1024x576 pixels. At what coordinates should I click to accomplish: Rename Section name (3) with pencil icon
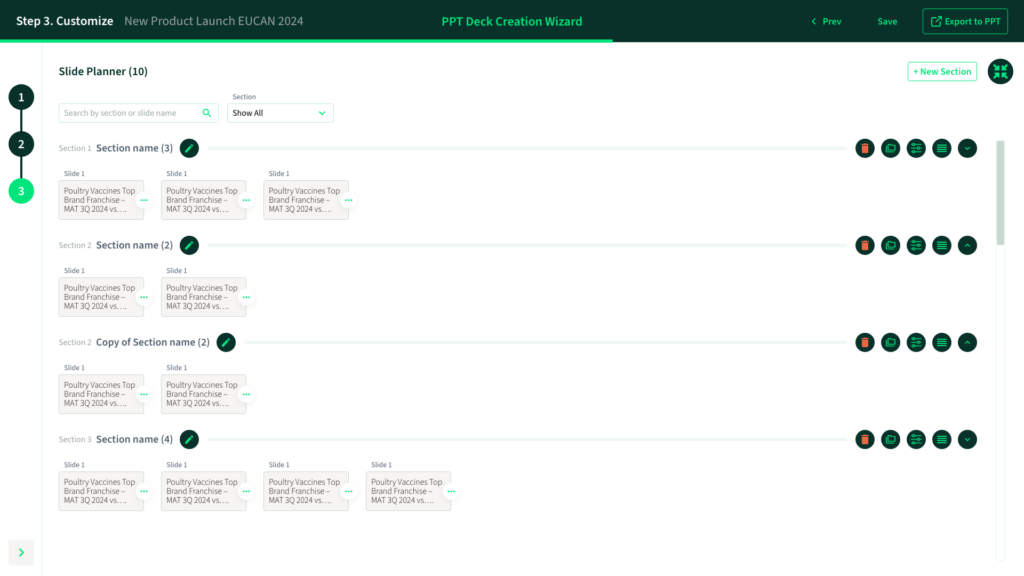click(189, 148)
